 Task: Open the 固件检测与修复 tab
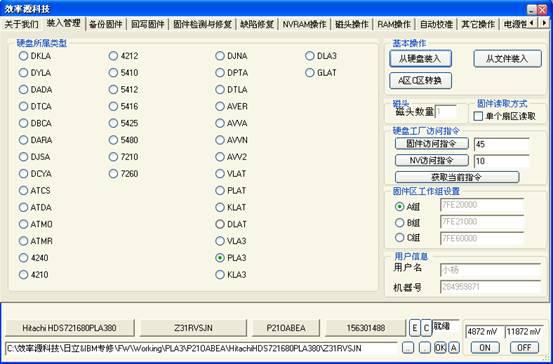(202, 24)
